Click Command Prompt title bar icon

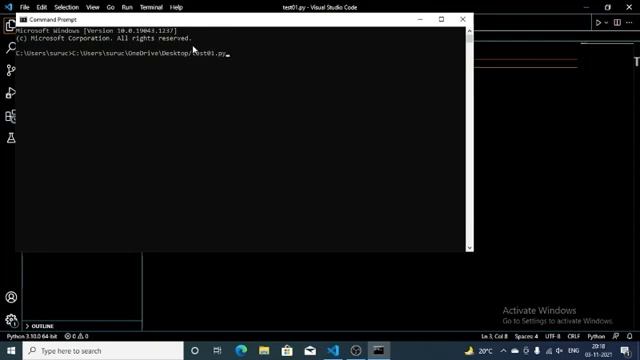tap(23, 20)
